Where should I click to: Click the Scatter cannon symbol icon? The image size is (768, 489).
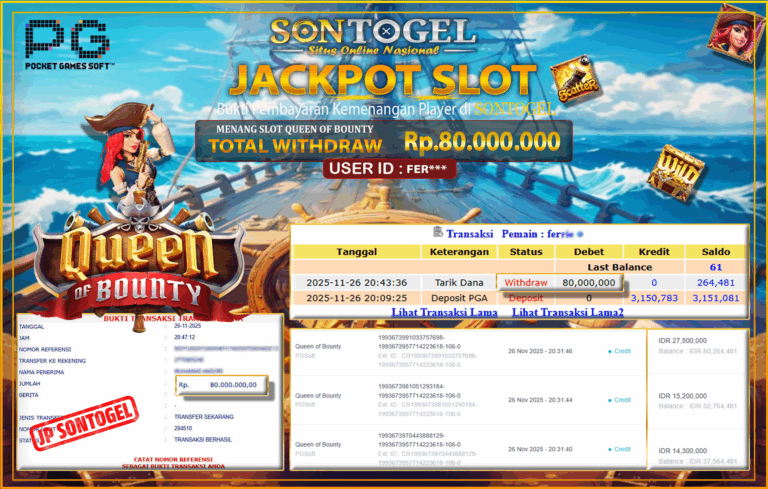pos(575,79)
